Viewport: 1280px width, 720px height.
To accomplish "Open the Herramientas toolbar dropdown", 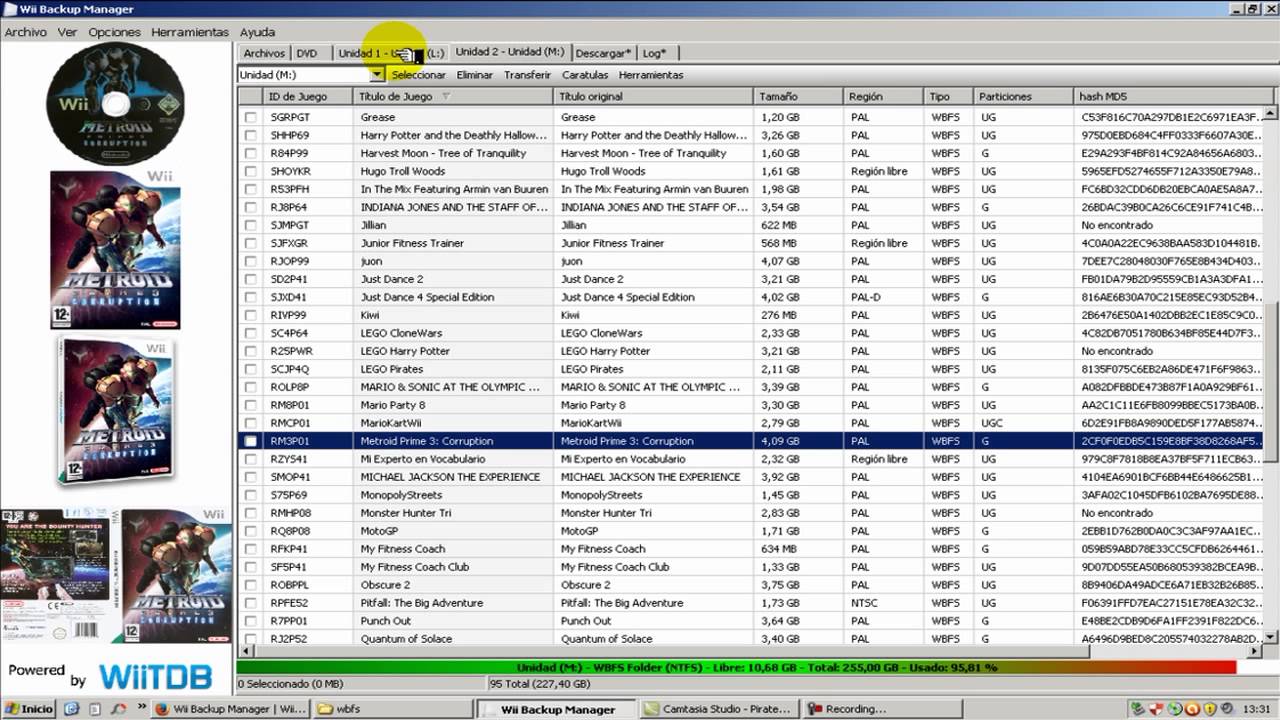I will click(651, 75).
